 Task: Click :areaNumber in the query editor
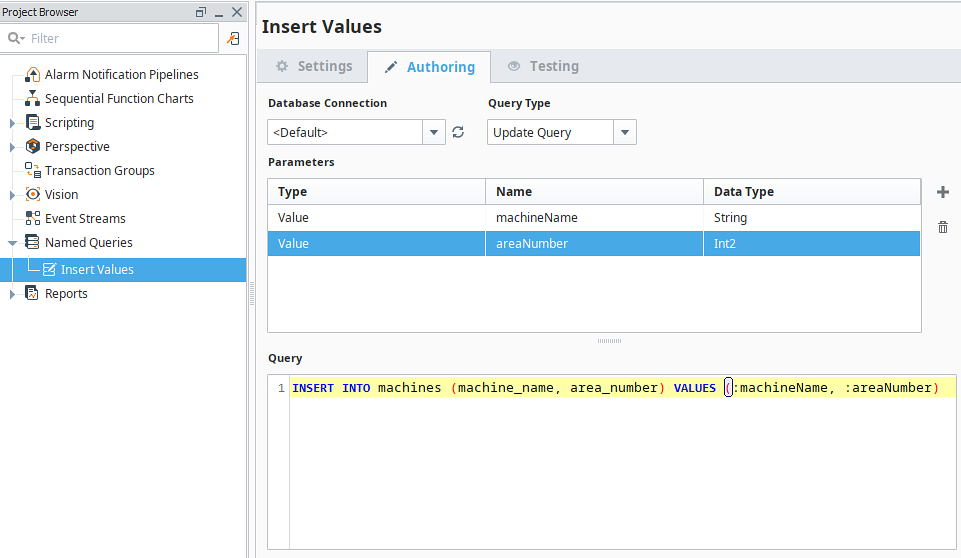coord(888,388)
